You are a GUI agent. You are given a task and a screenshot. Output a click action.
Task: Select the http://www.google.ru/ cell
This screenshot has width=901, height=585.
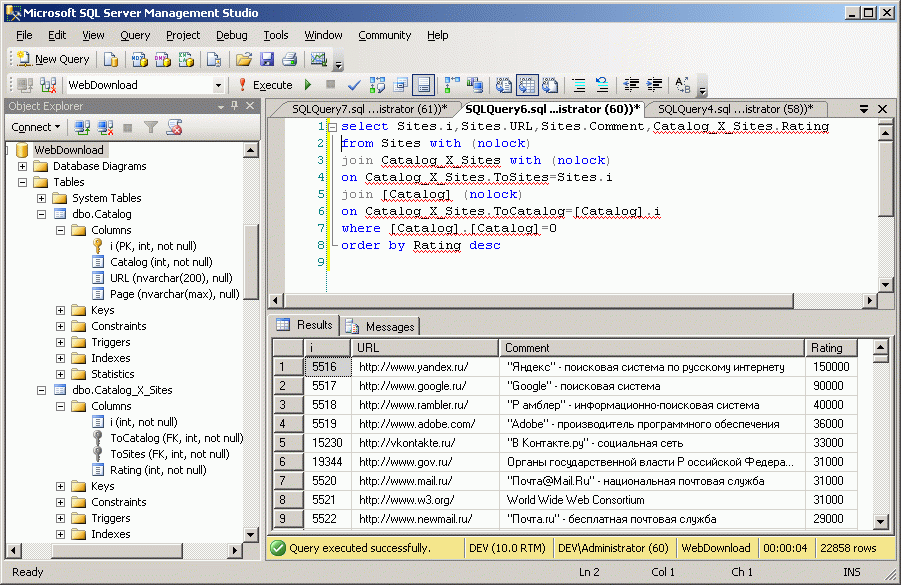click(x=425, y=386)
